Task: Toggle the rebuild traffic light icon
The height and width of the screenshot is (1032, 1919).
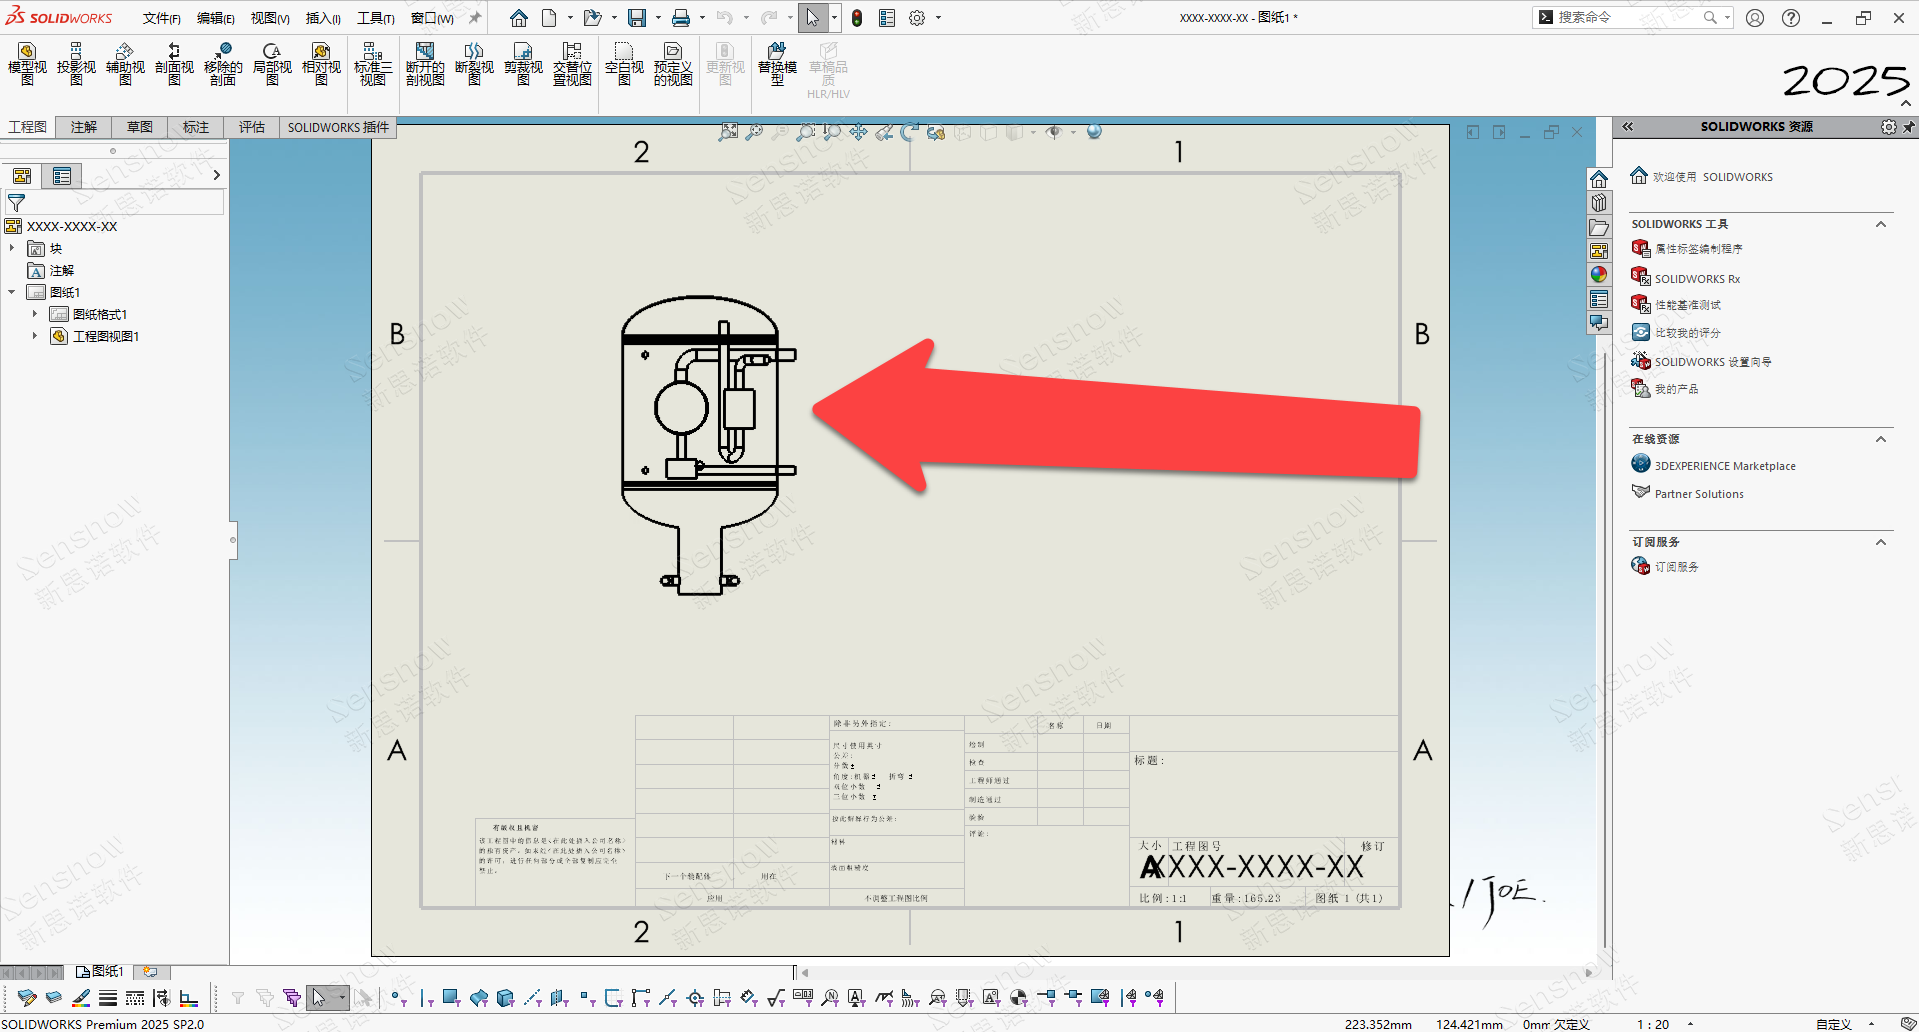Action: pyautogui.click(x=857, y=18)
